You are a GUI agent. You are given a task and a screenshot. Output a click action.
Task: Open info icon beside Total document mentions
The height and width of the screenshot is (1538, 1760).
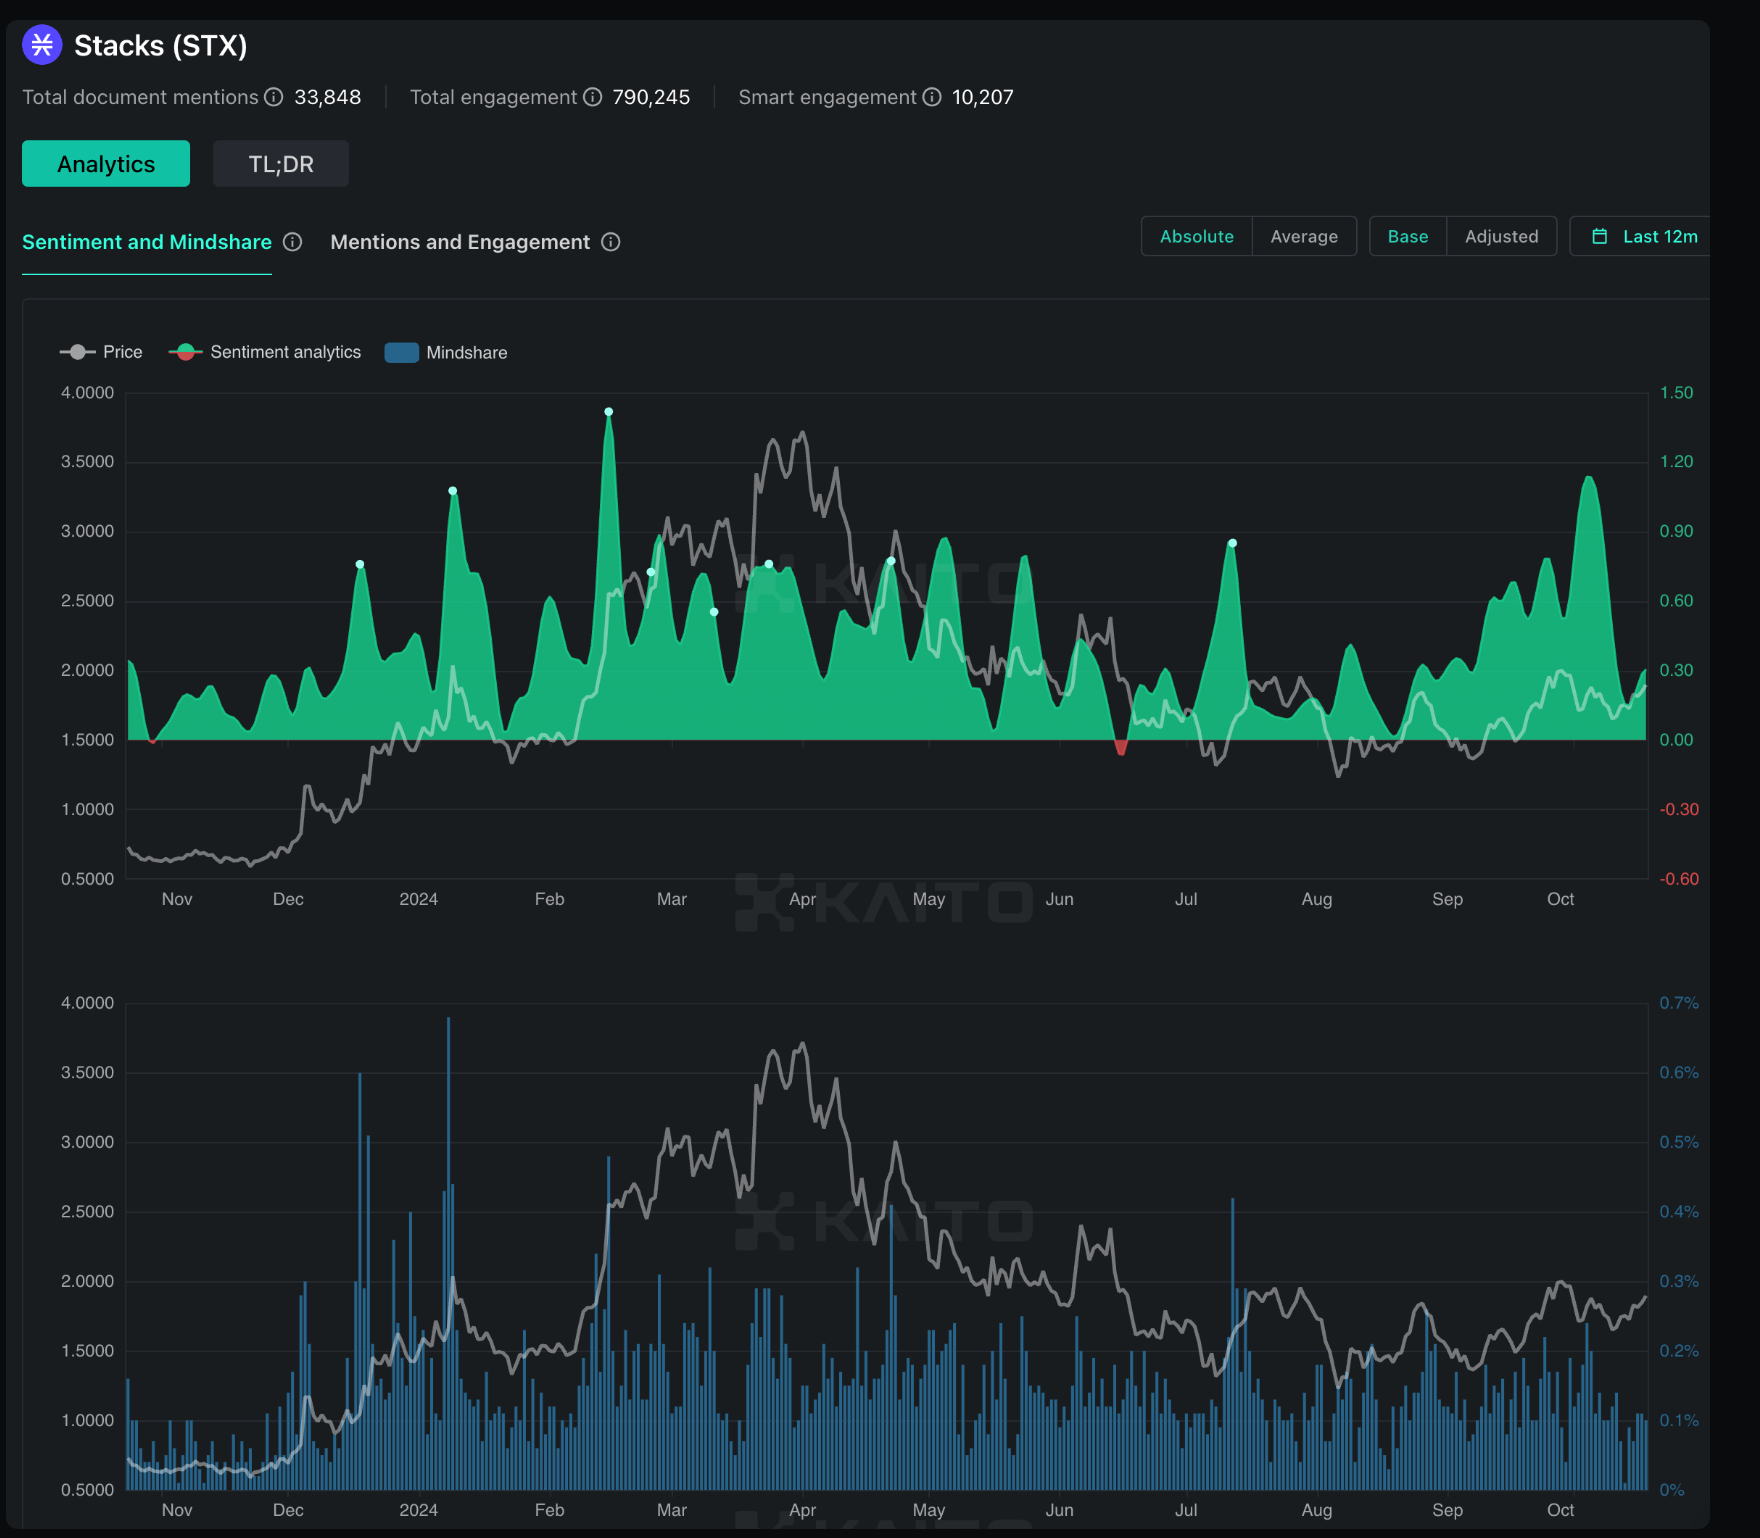tap(274, 97)
